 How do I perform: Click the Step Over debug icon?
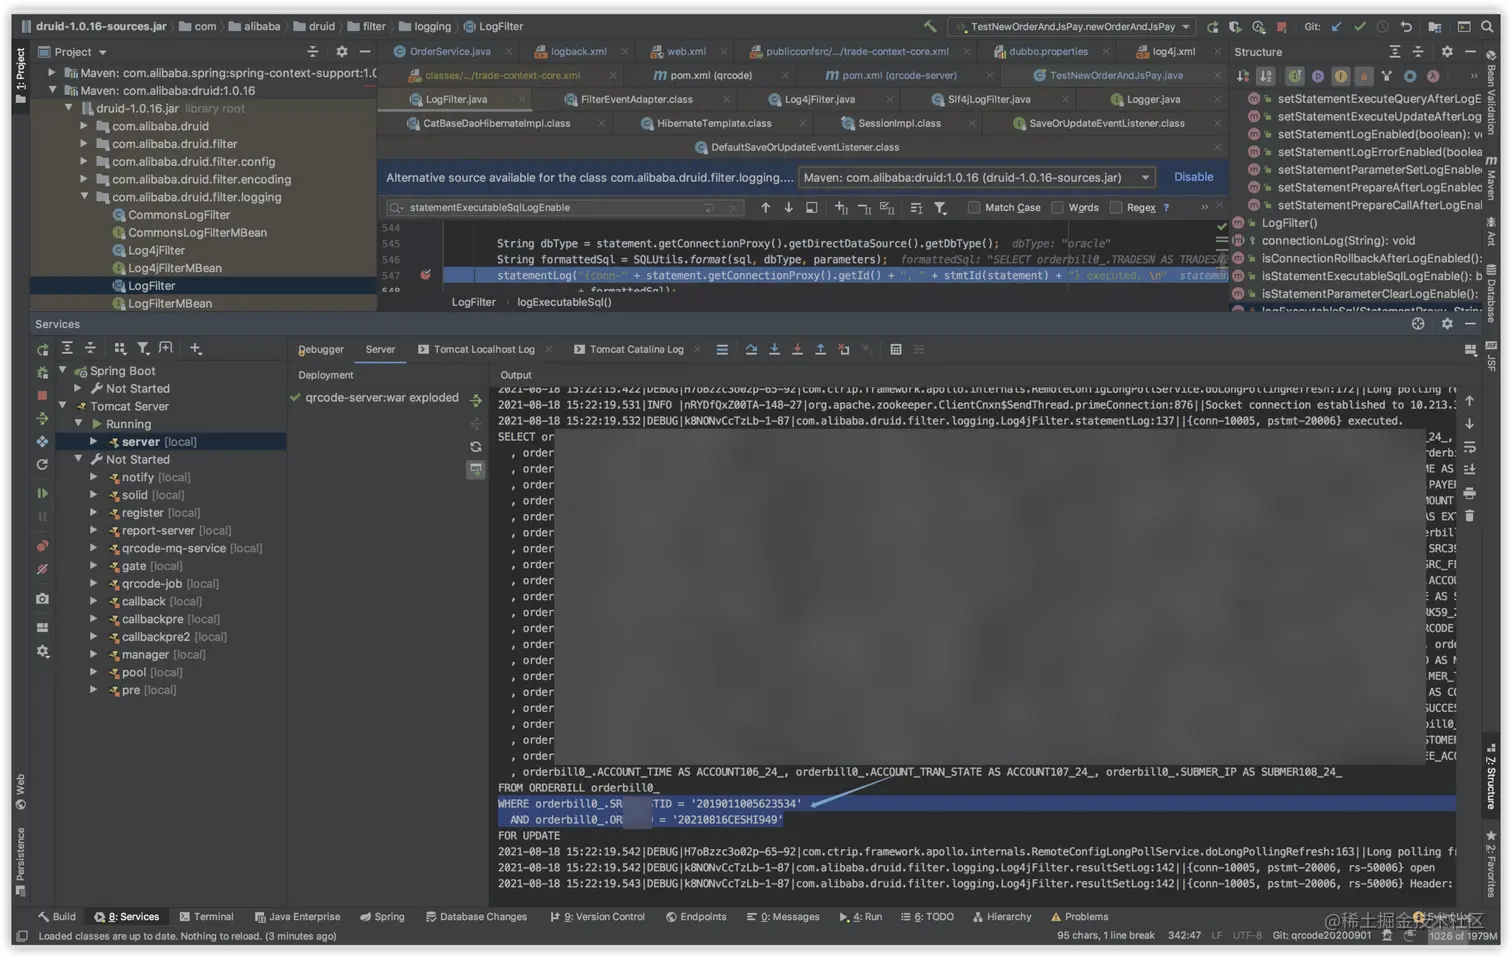tap(751, 349)
